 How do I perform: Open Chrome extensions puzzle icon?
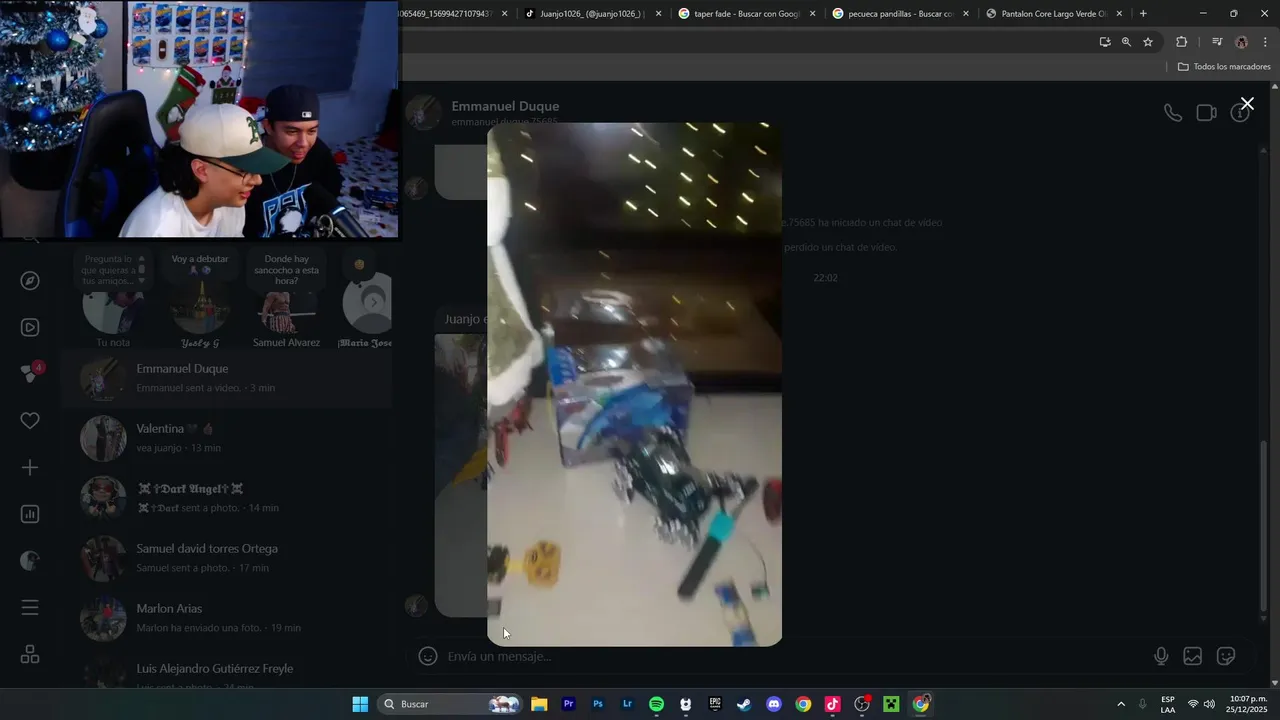(1181, 42)
